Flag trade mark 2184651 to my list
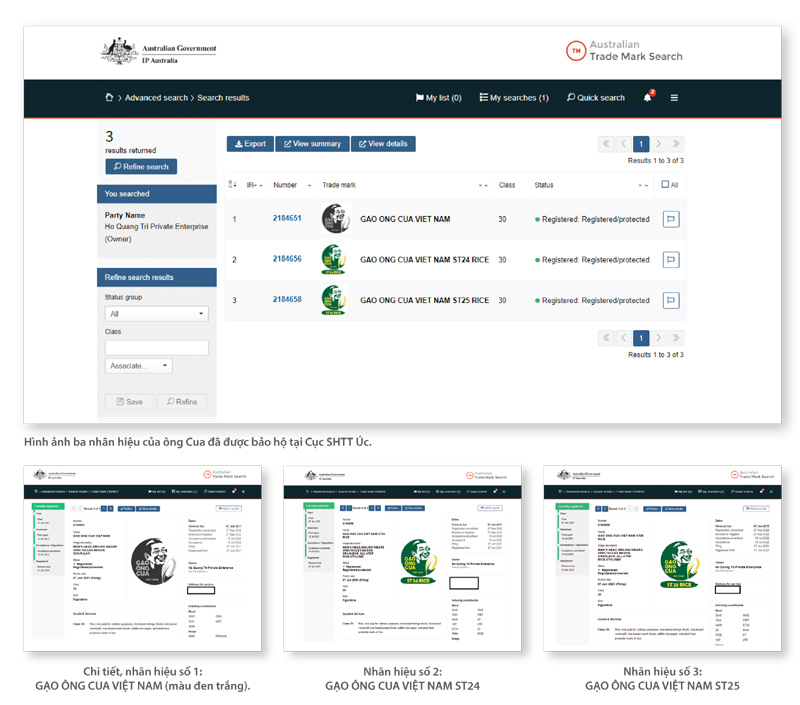Viewport: 800px width, 705px height. (x=671, y=219)
